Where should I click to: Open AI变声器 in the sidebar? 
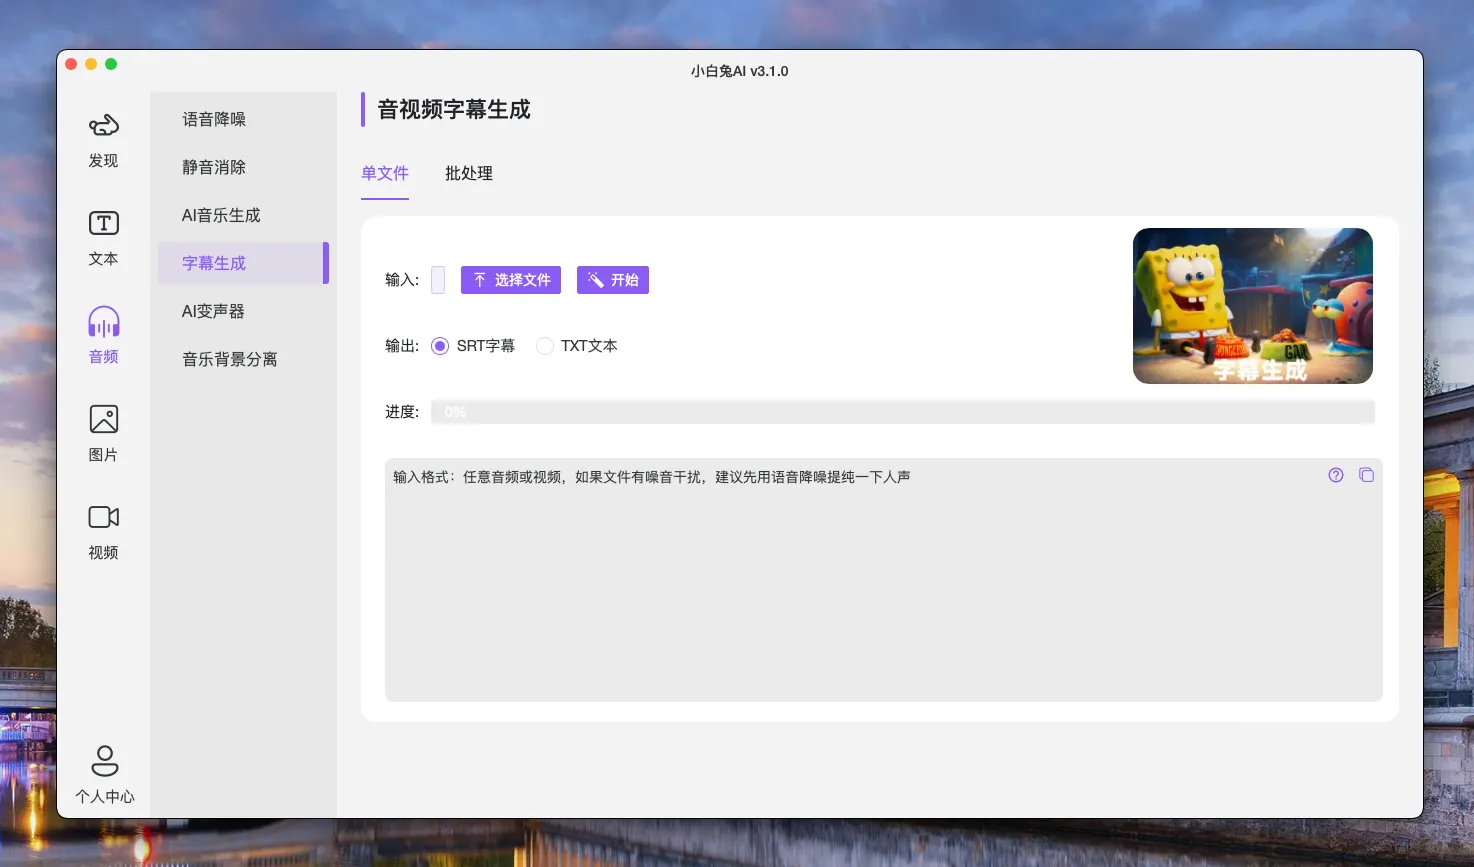[x=243, y=311]
